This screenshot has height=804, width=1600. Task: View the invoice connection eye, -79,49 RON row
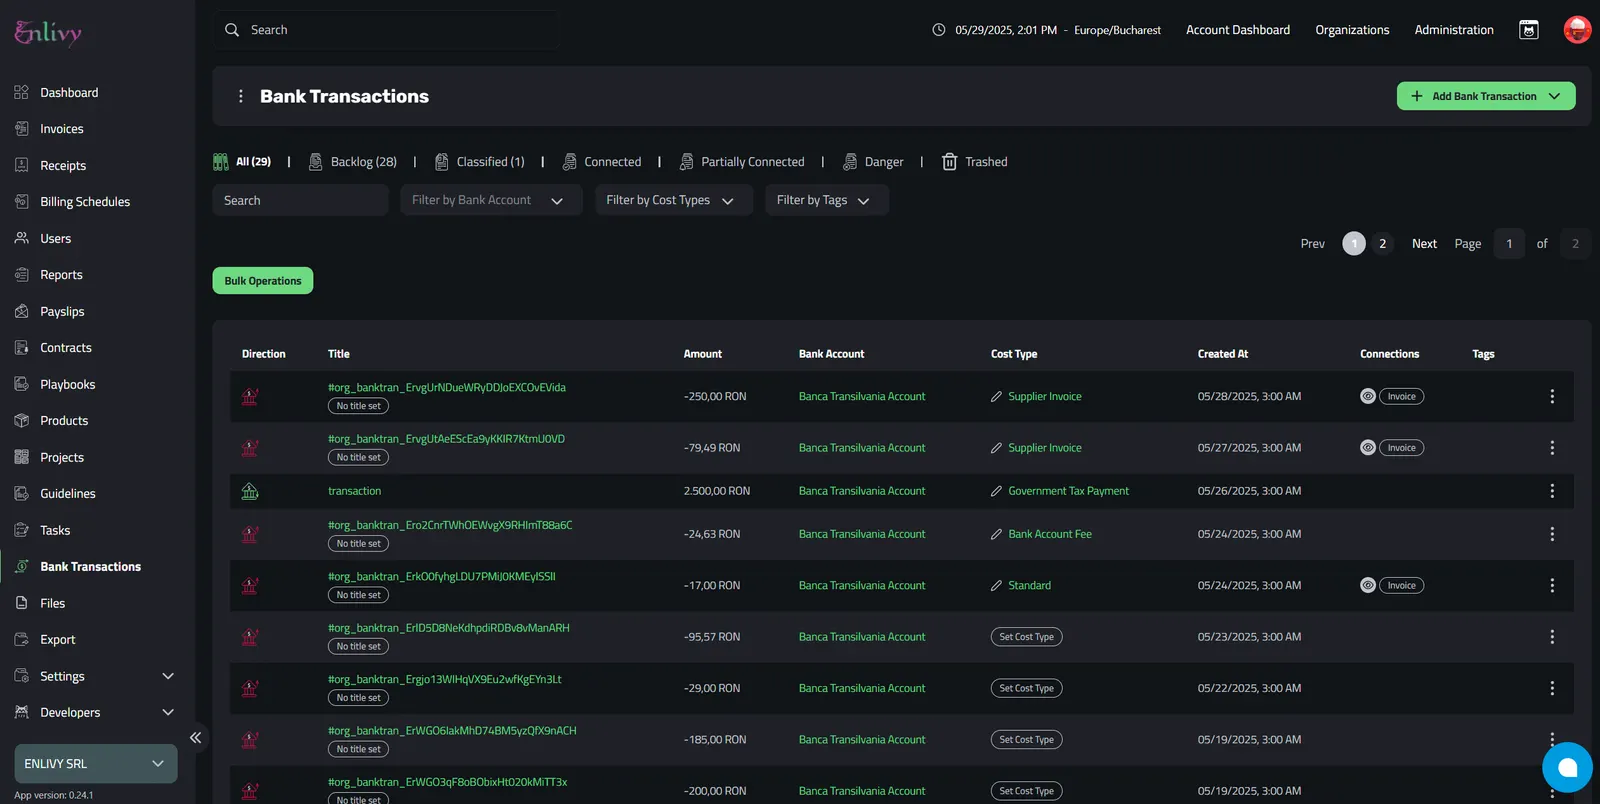(1368, 448)
